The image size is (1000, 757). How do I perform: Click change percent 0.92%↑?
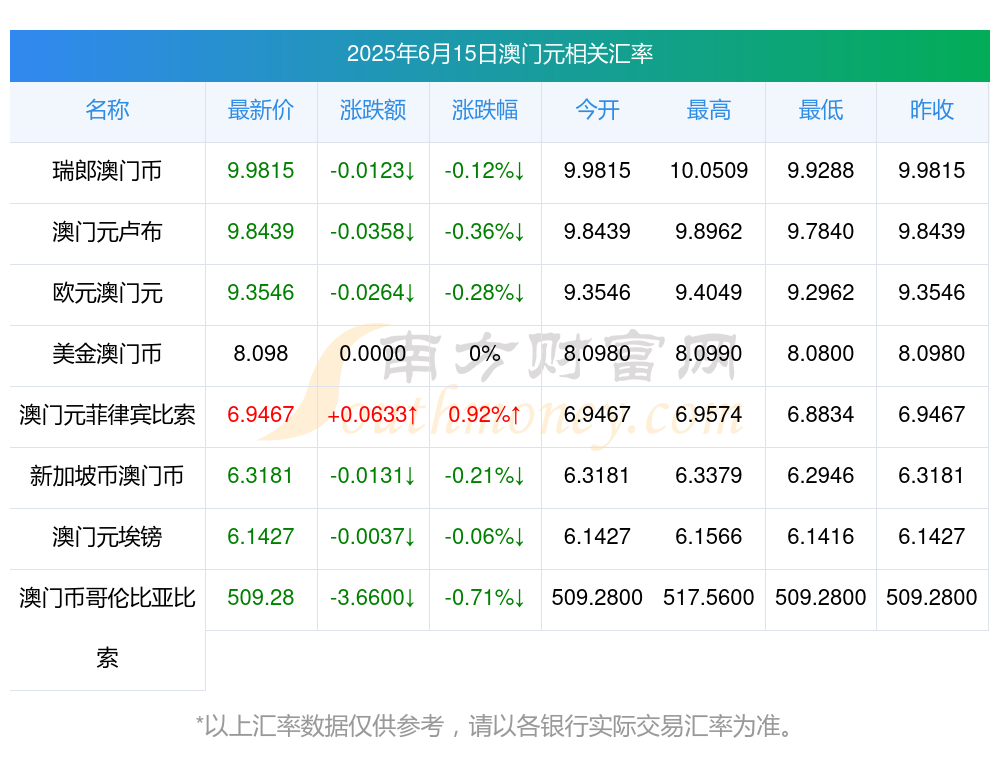485,414
